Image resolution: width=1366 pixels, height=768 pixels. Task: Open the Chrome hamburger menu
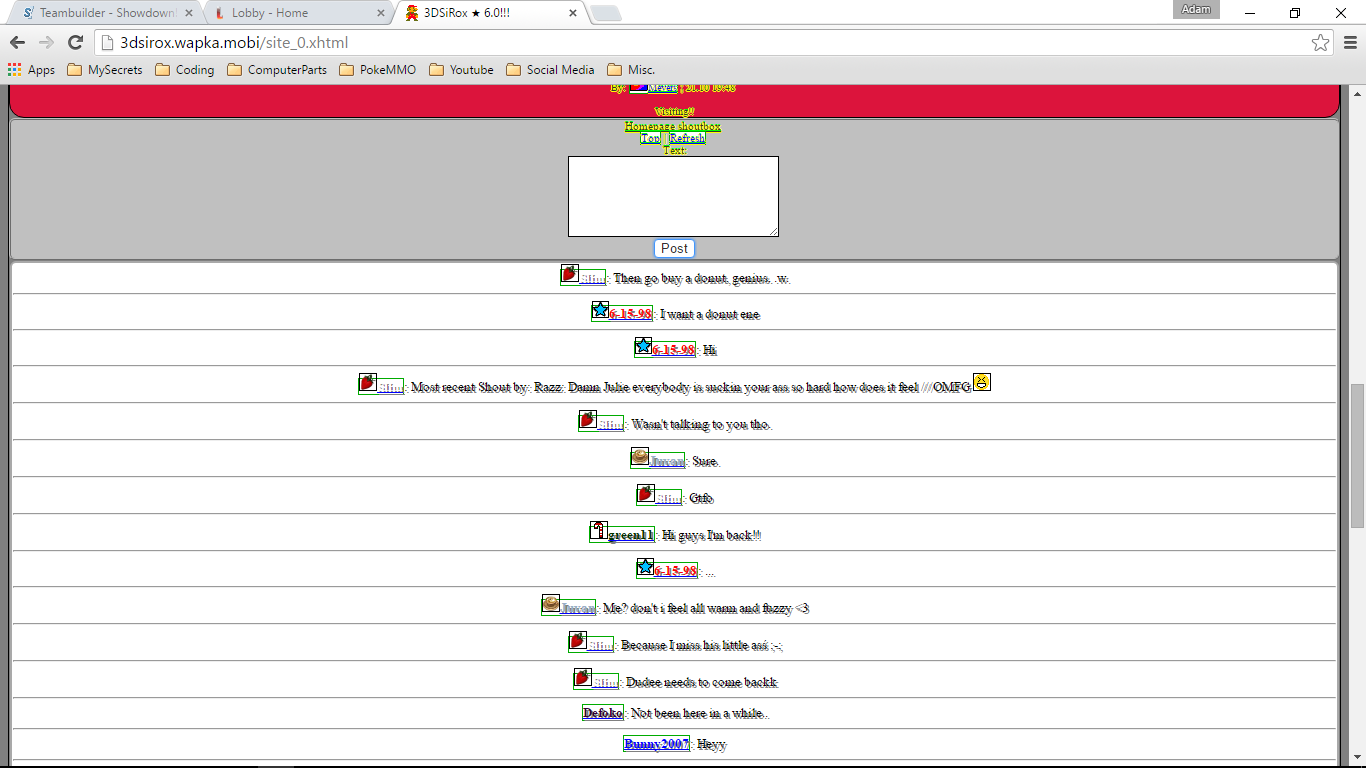(x=1350, y=42)
